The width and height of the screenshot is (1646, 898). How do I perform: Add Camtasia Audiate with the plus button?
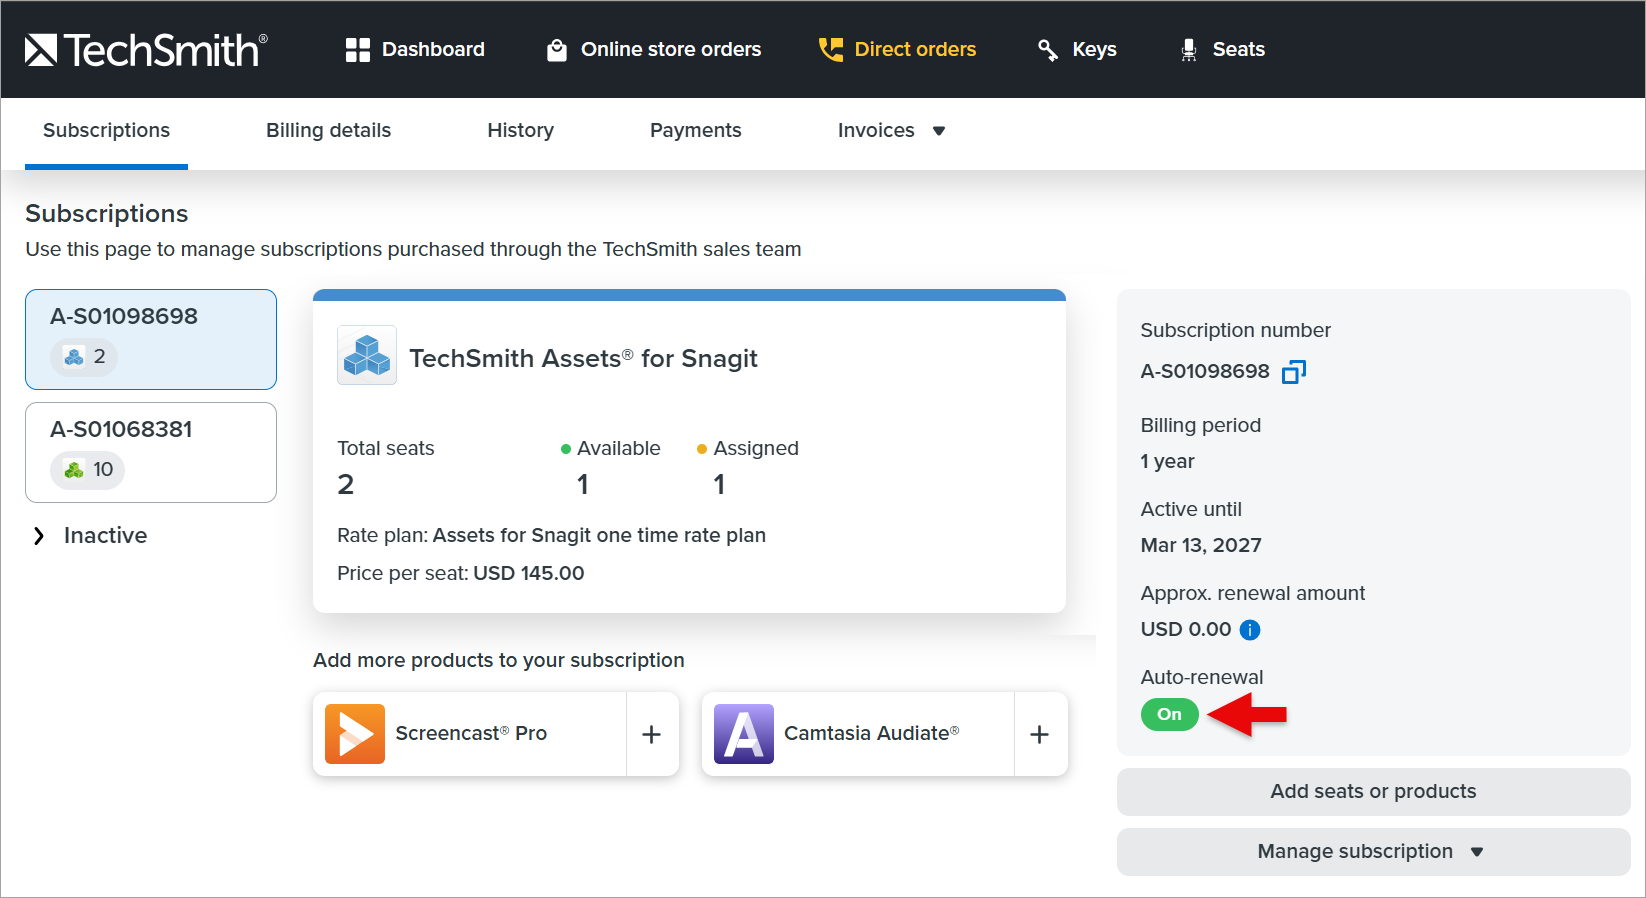[1039, 734]
